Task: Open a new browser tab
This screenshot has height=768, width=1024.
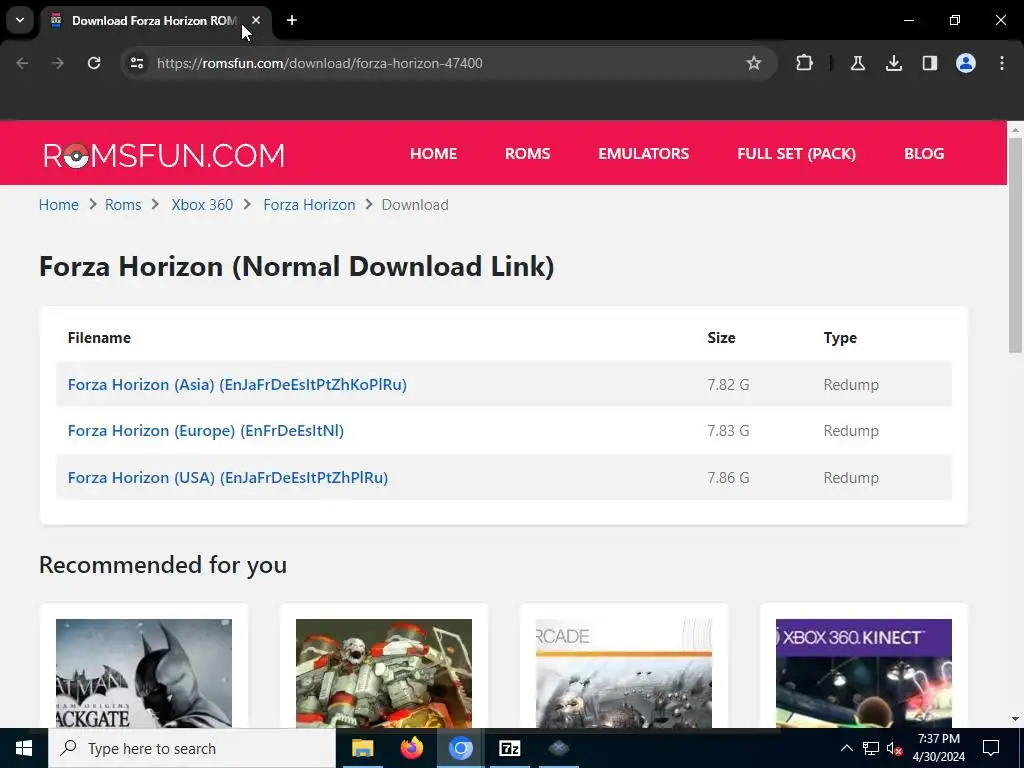Action: coord(292,20)
